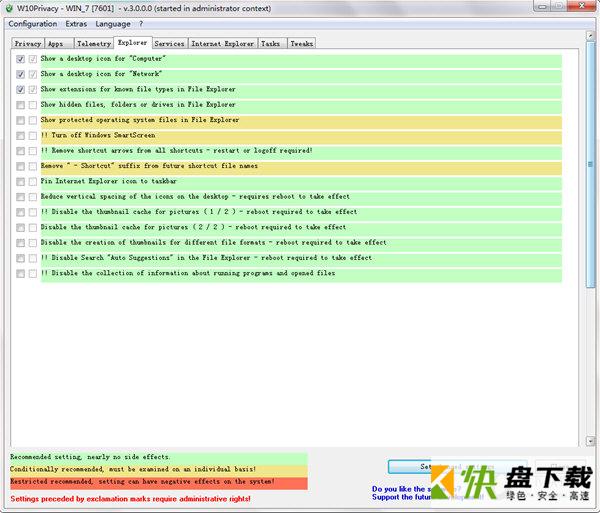Click text Reduce vertical spacing of the icons

coord(195,196)
